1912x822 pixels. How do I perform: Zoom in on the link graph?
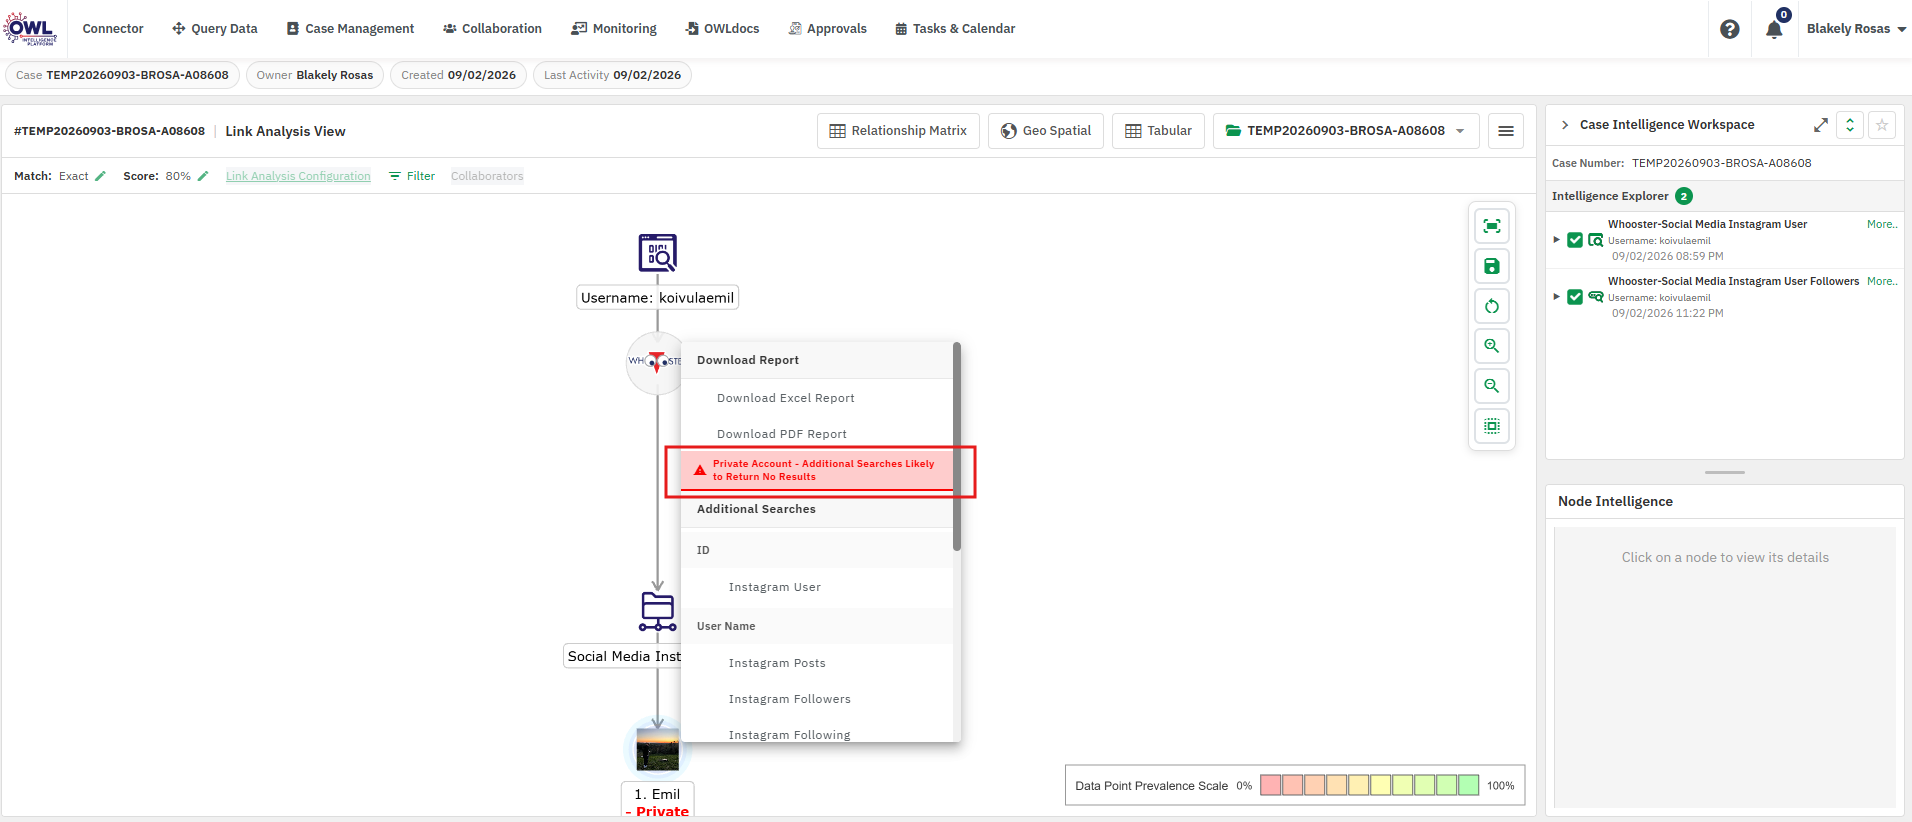pos(1491,346)
